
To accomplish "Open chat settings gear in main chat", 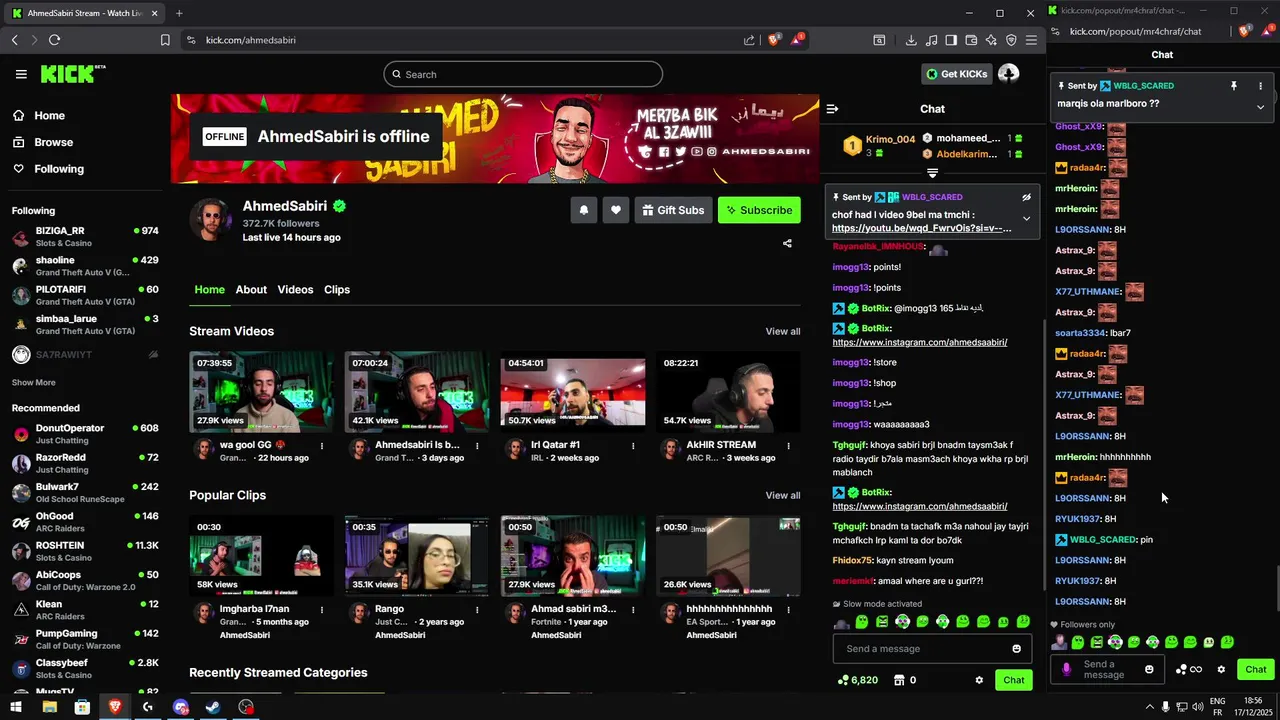I will 979,680.
